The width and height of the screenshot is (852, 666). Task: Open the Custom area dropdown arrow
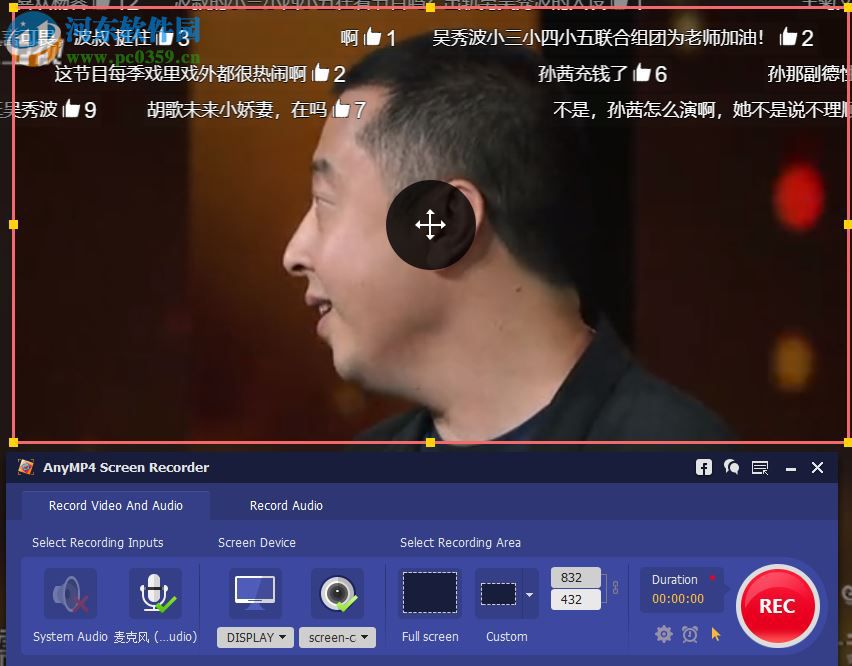(x=527, y=592)
